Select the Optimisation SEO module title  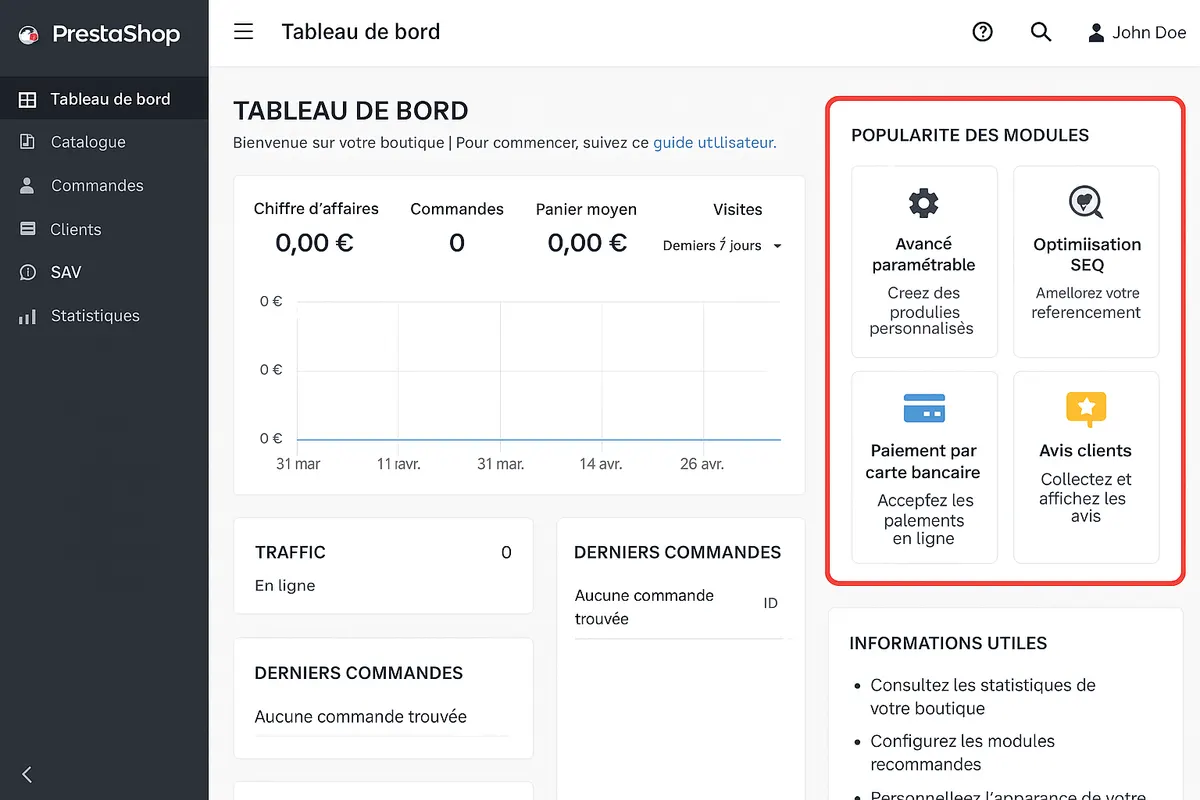(1087, 254)
